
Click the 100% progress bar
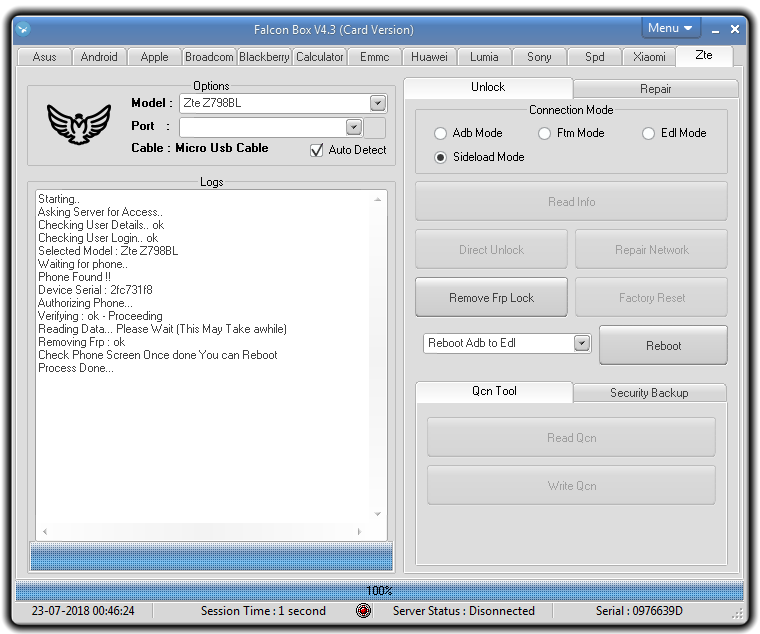(380, 591)
